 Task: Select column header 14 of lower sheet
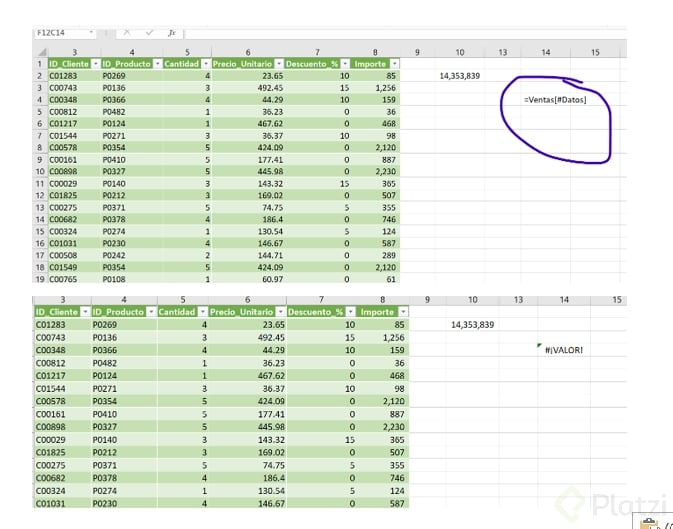coord(564,300)
